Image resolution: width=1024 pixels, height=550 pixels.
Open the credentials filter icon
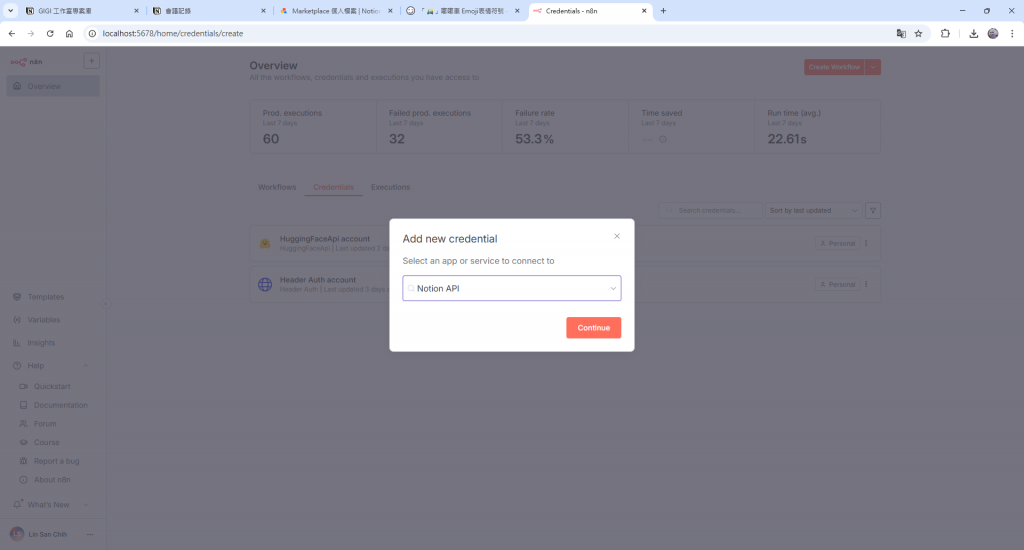pyautogui.click(x=873, y=210)
